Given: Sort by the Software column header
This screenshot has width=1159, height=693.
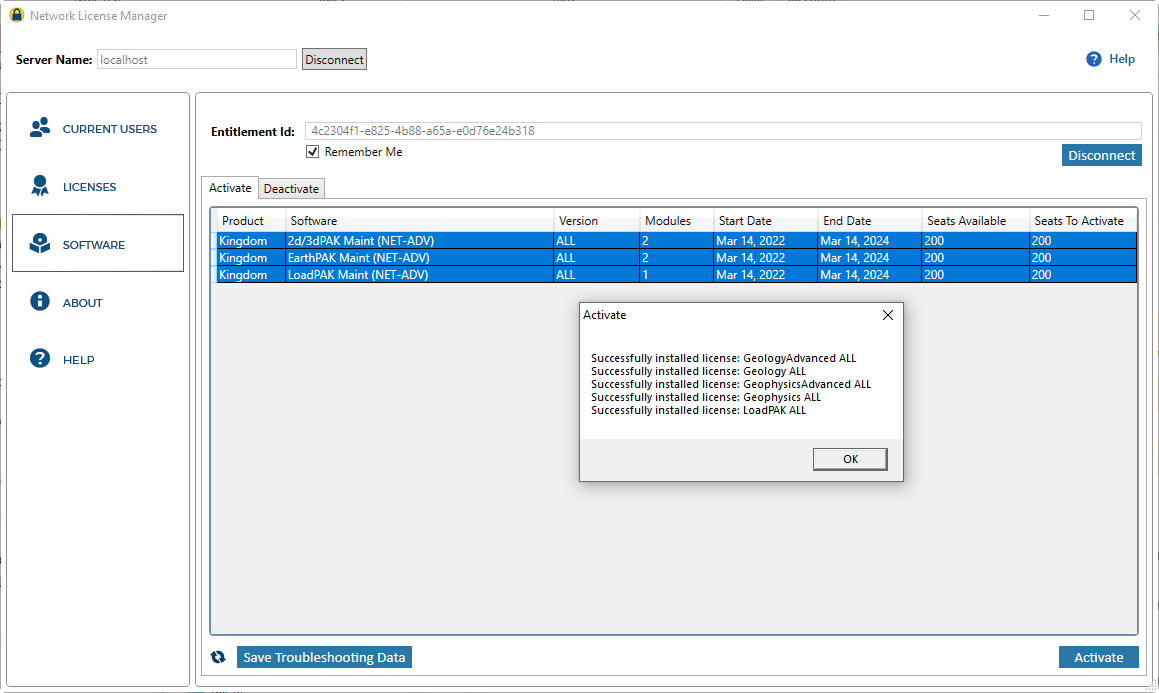Looking at the screenshot, I should pos(420,220).
